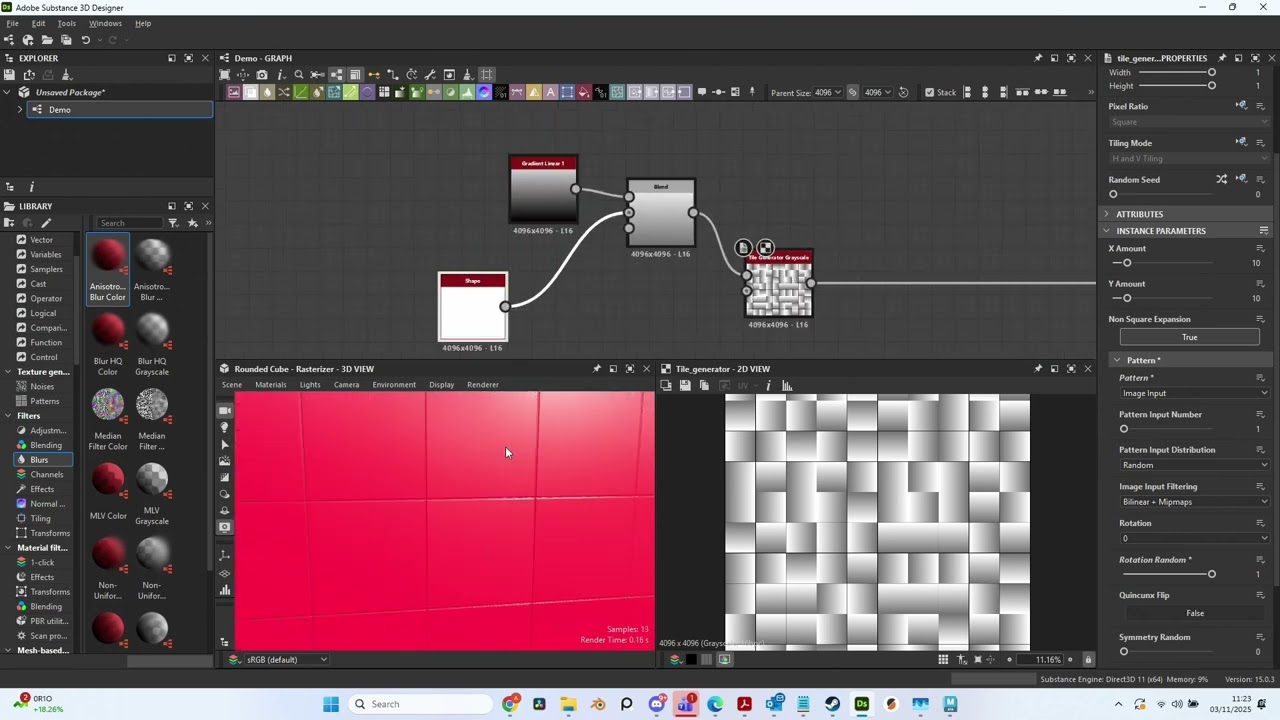Screen dimensions: 1280x720
Task: Open Pattern Input Distribution Random dropdown
Action: (1195, 465)
